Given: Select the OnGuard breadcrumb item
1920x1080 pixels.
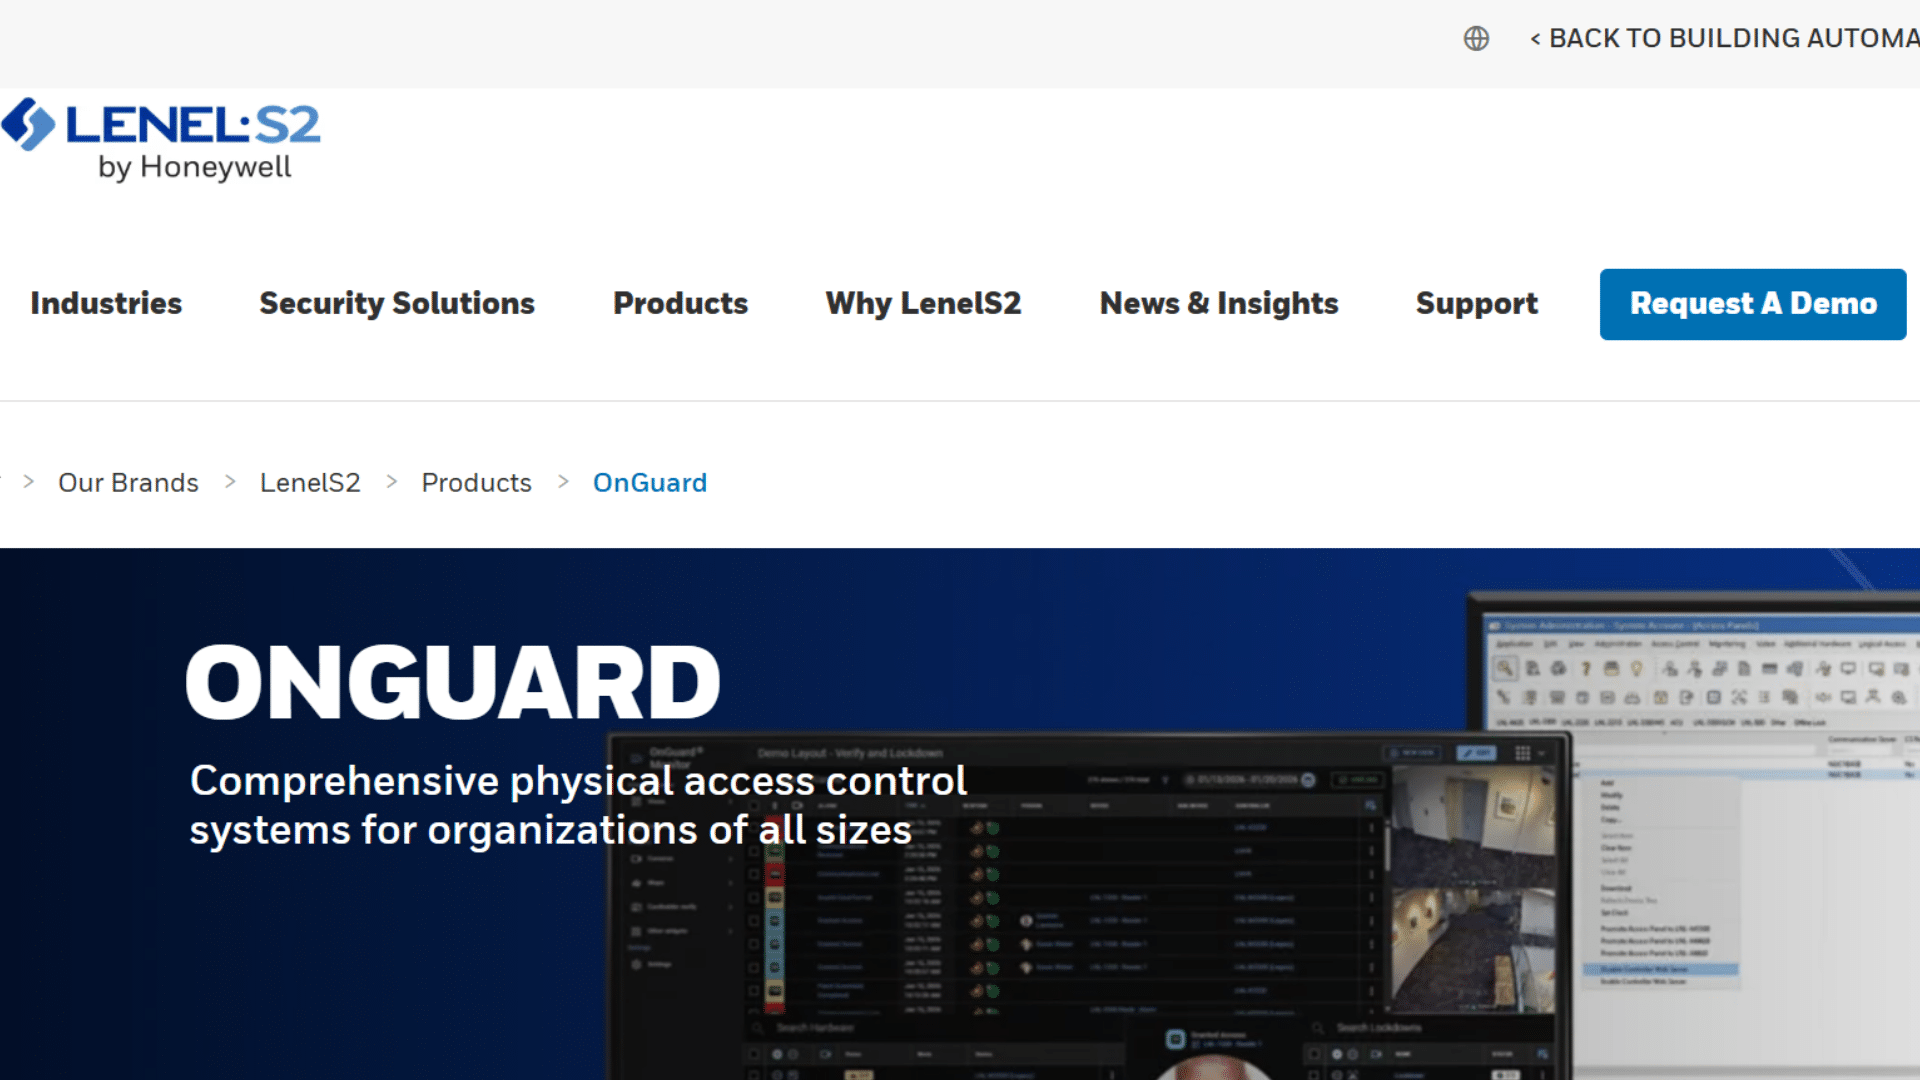Looking at the screenshot, I should tap(650, 483).
